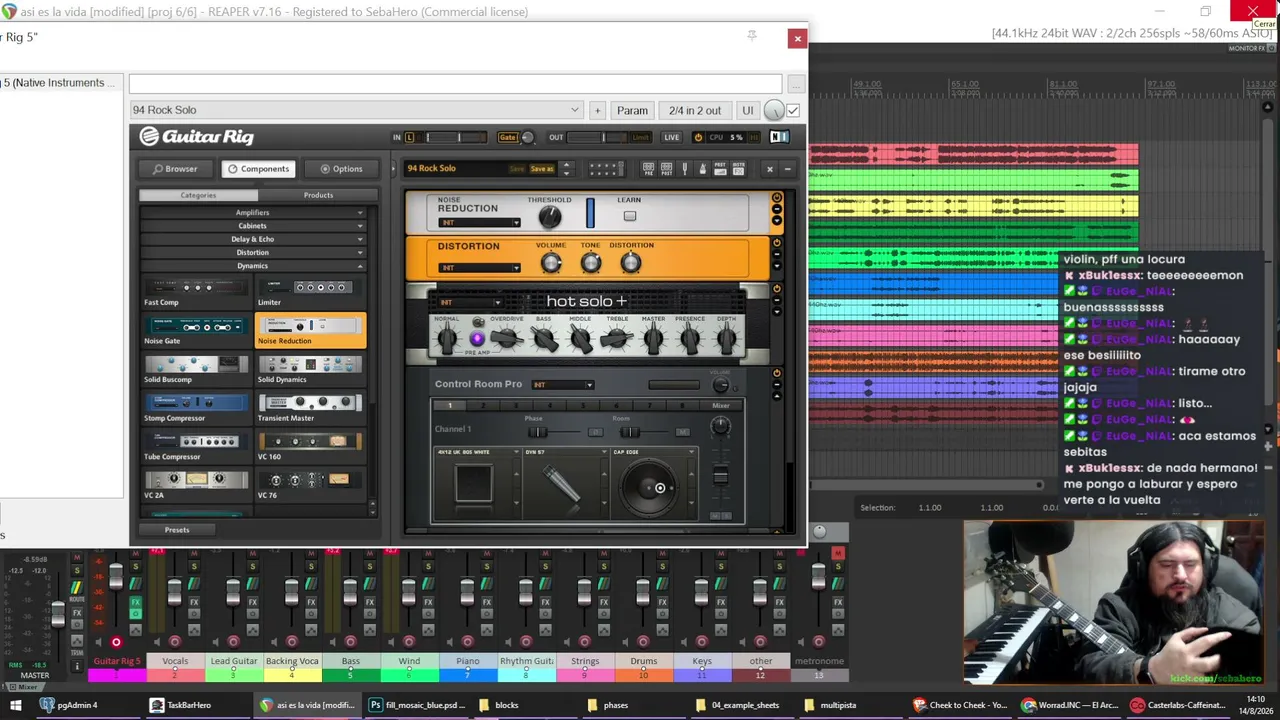Open Photoshop fill_mosaic_blue.psd from taskbar

(417, 705)
